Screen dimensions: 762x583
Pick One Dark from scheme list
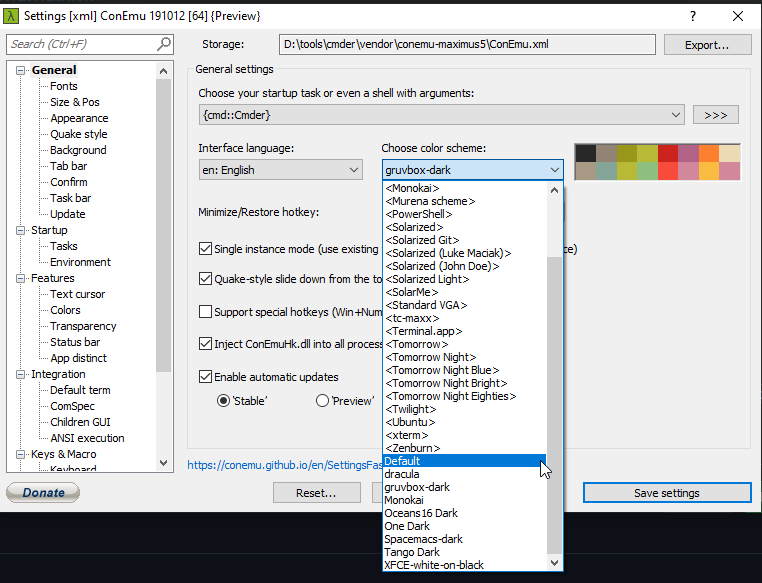coord(465,526)
